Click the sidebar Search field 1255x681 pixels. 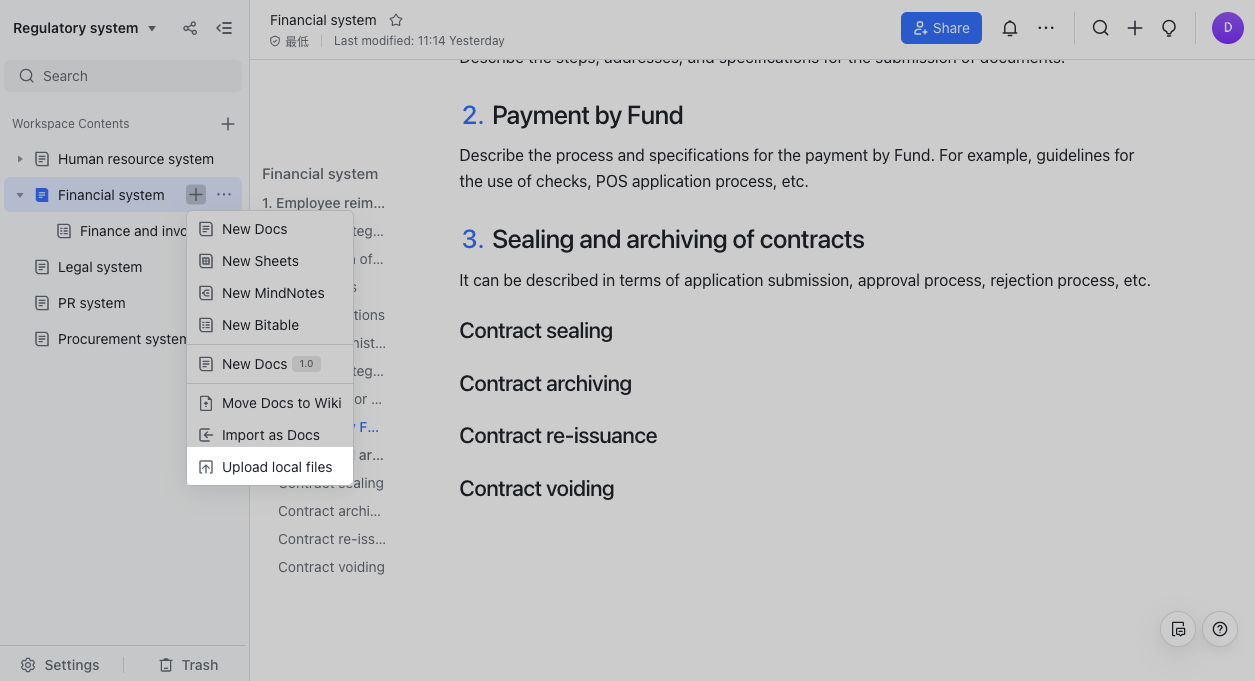[x=123, y=76]
